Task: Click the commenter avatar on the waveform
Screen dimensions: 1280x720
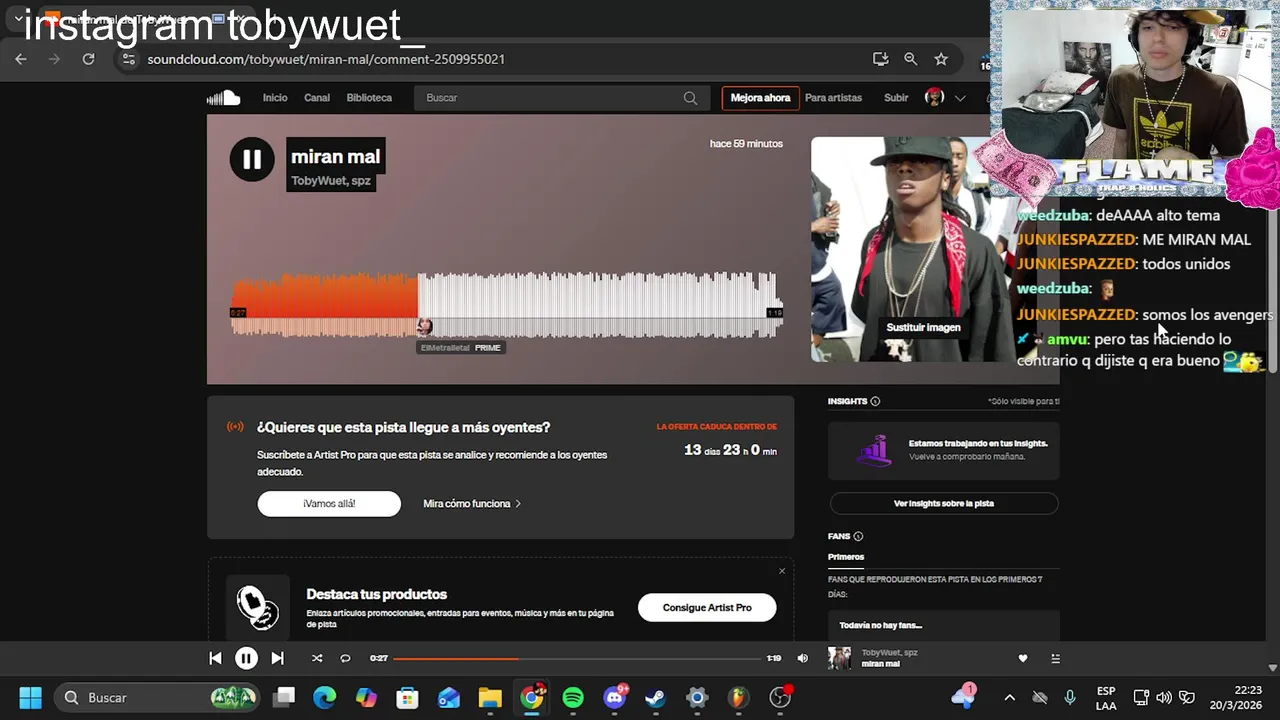Action: click(424, 327)
